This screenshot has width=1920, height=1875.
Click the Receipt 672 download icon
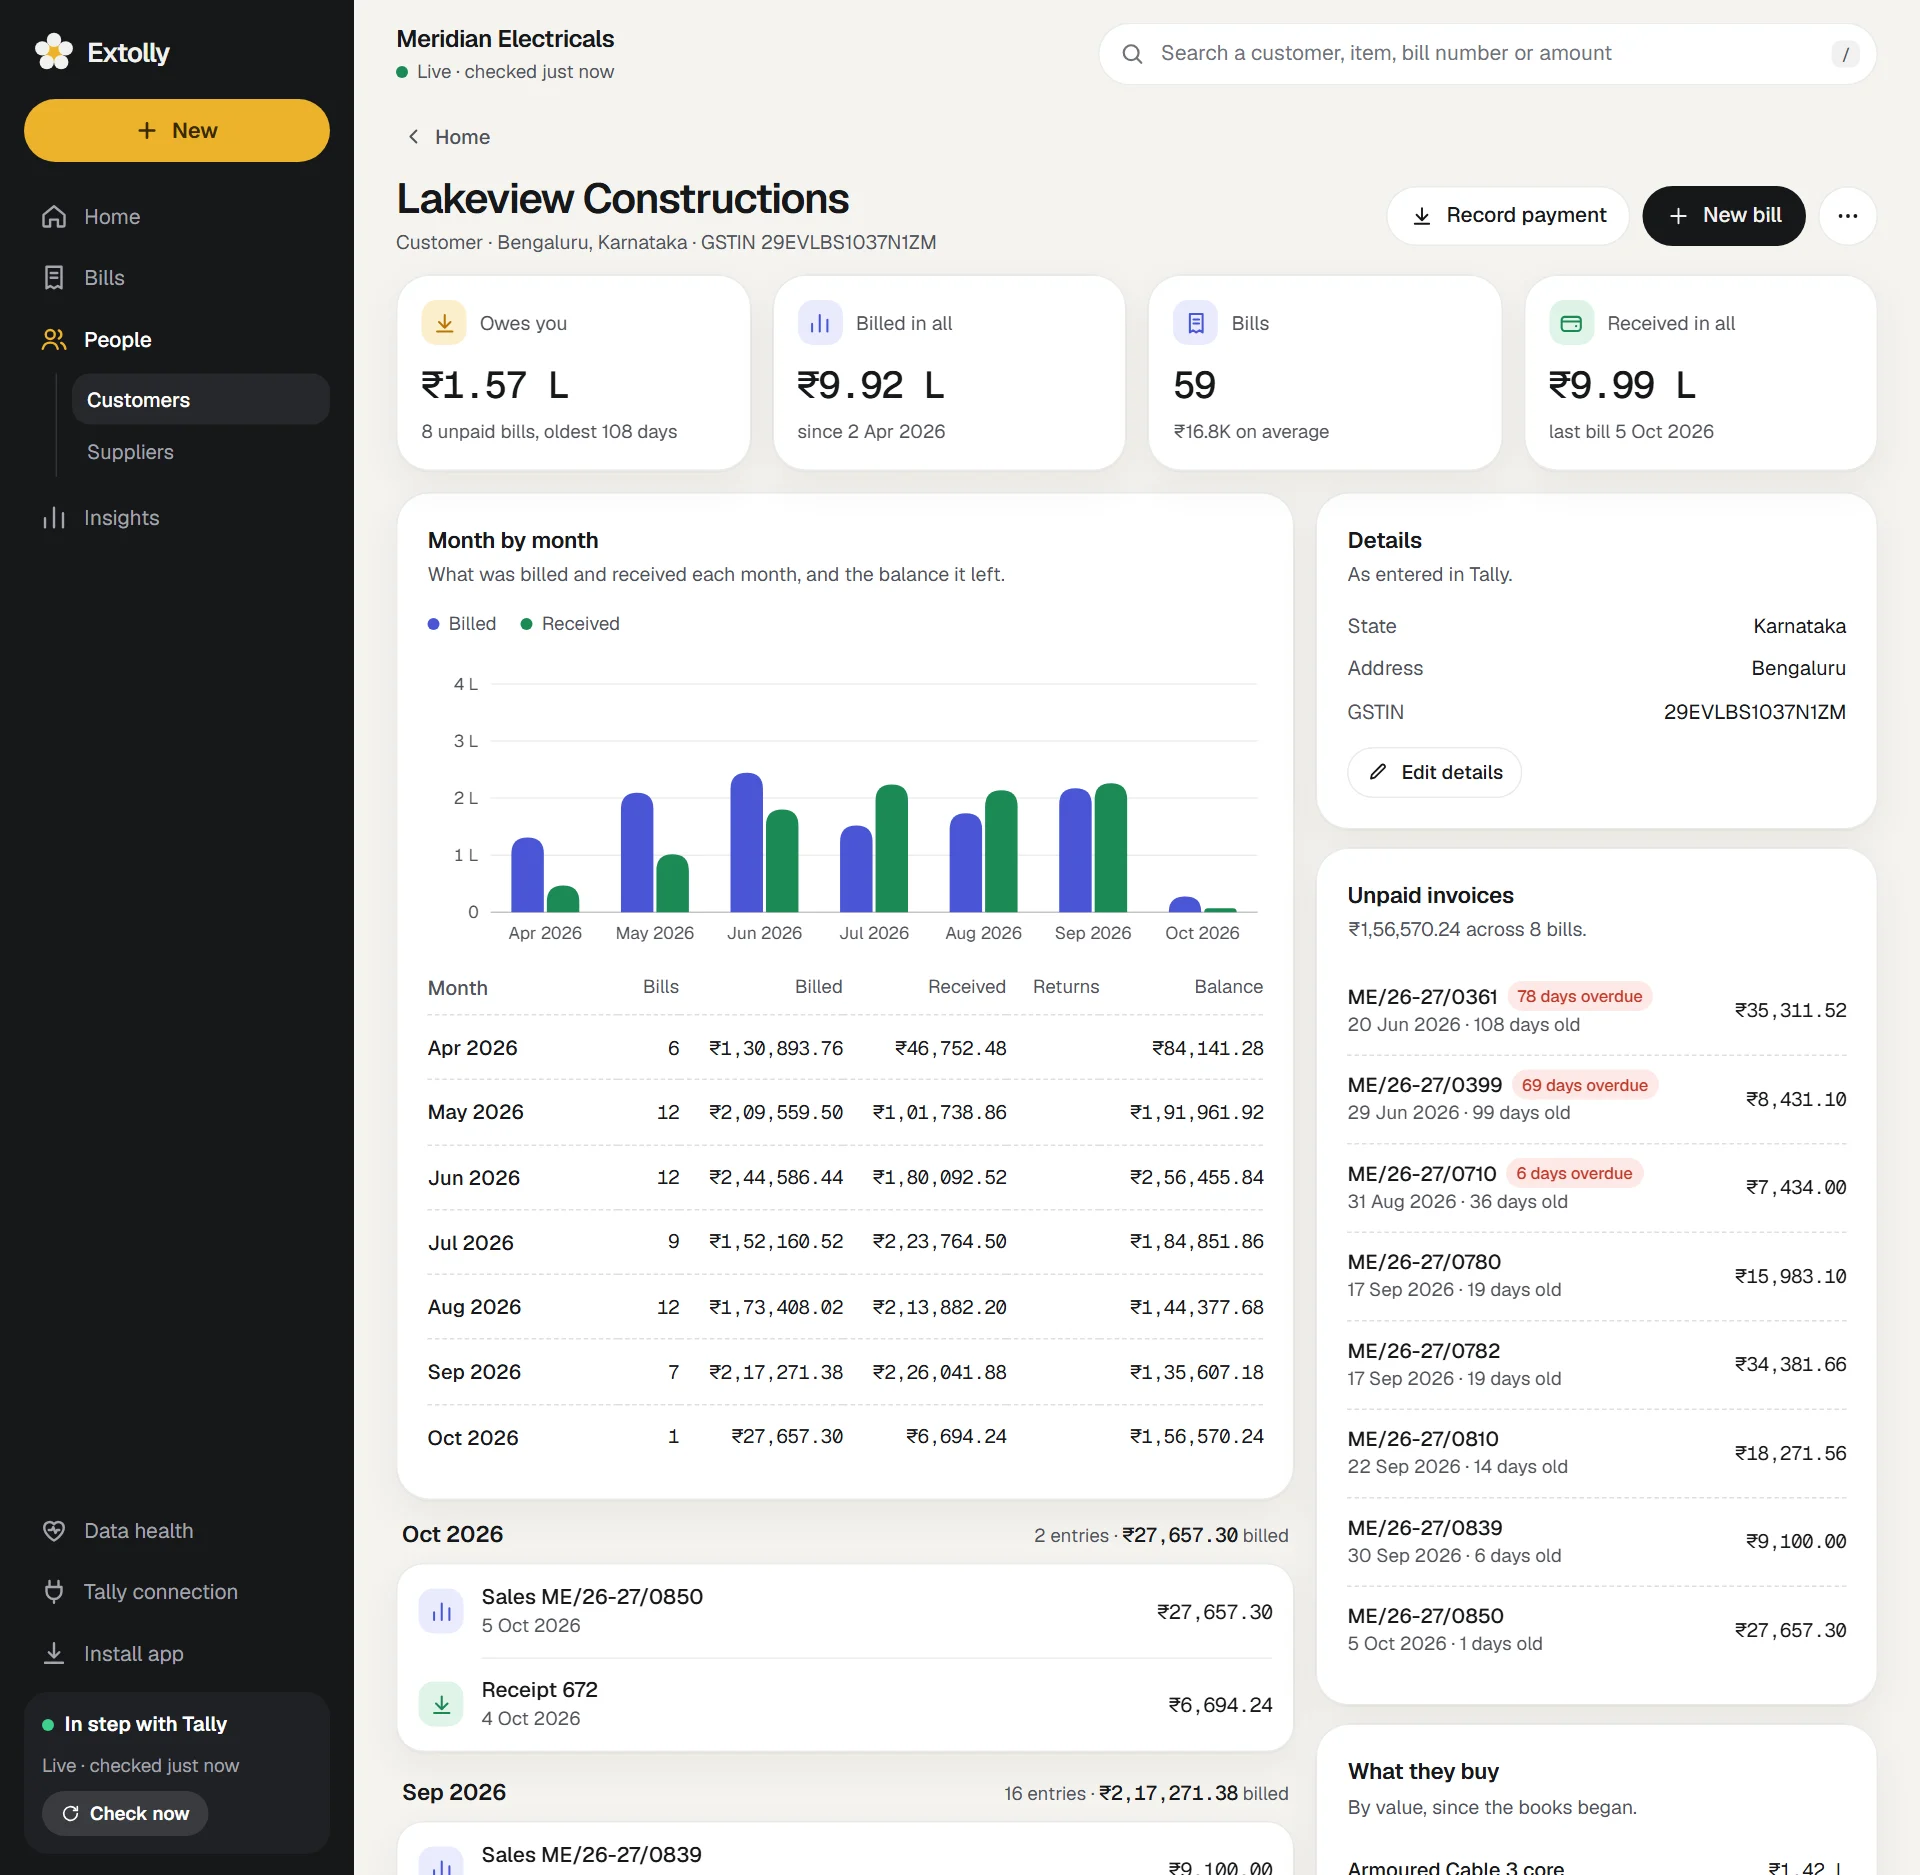click(x=441, y=1704)
